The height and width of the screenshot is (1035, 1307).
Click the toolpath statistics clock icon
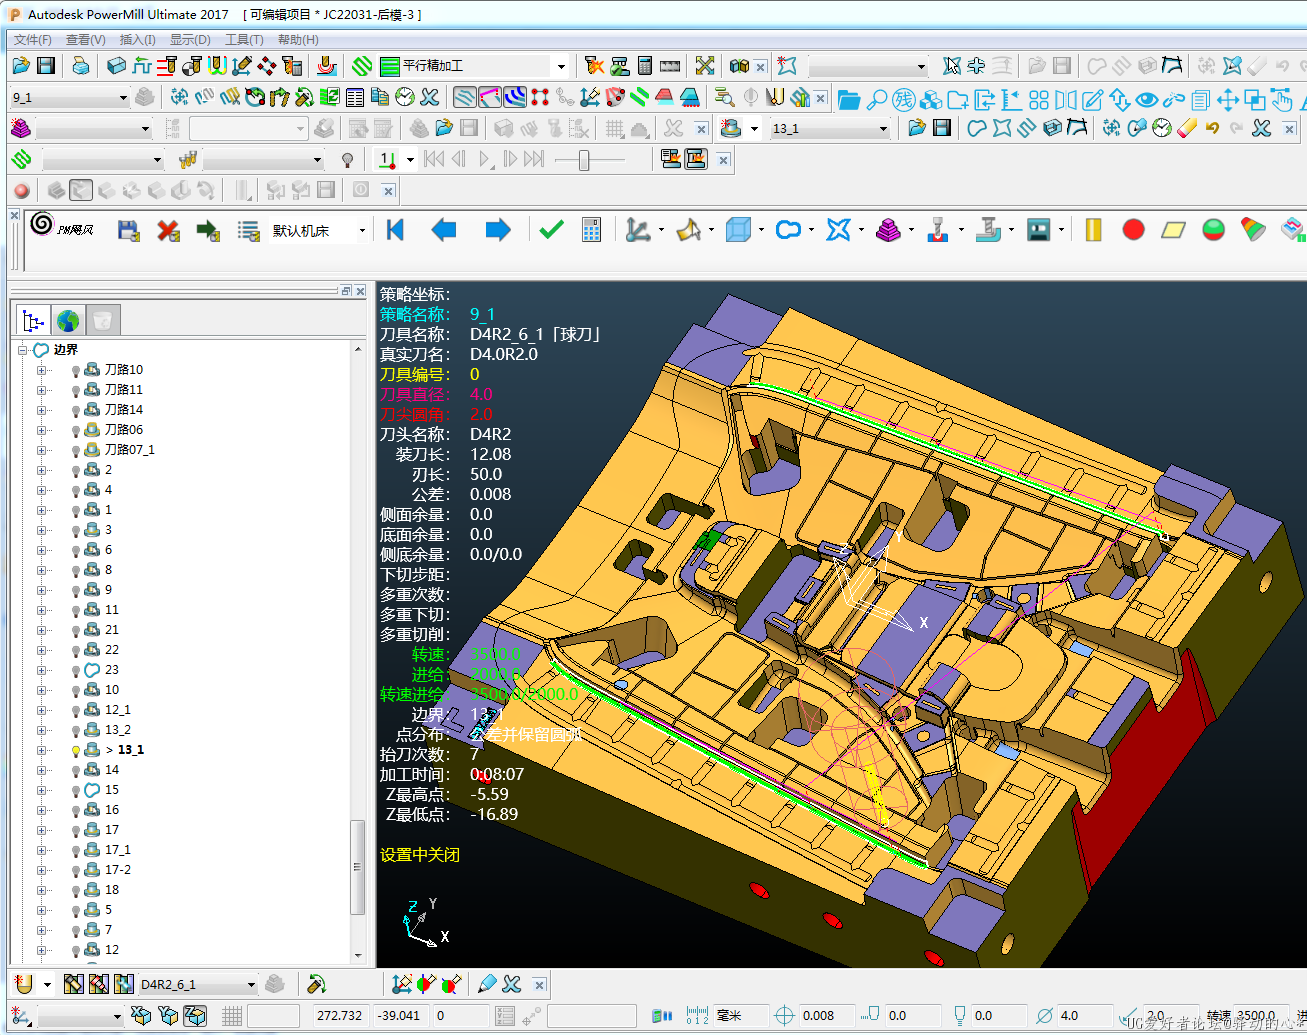point(405,97)
